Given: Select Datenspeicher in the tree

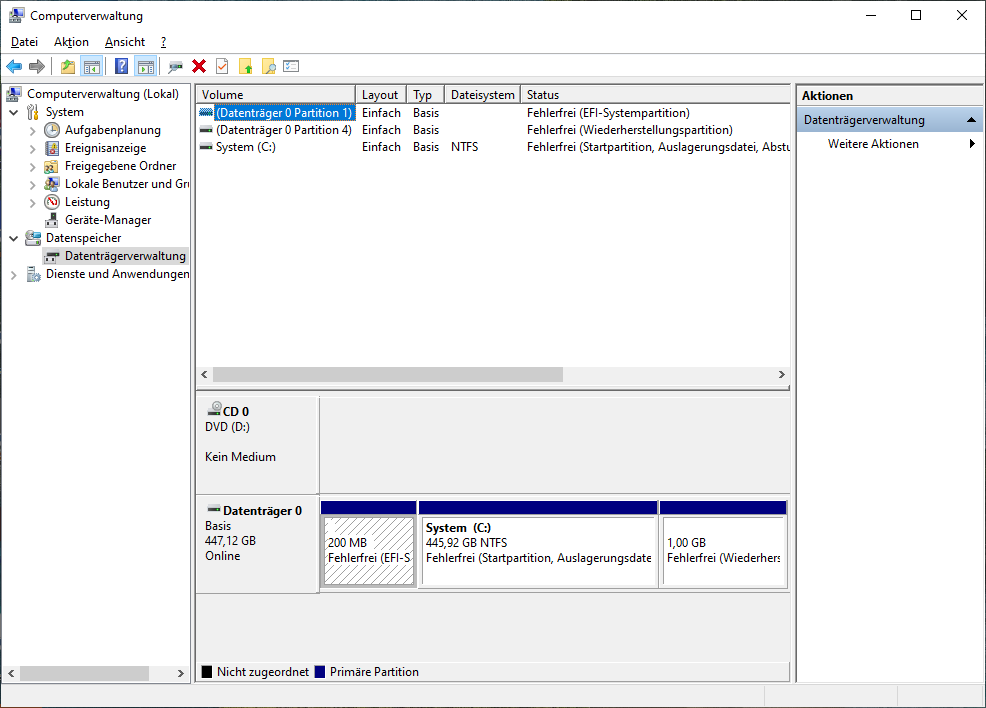Looking at the screenshot, I should click(x=84, y=238).
